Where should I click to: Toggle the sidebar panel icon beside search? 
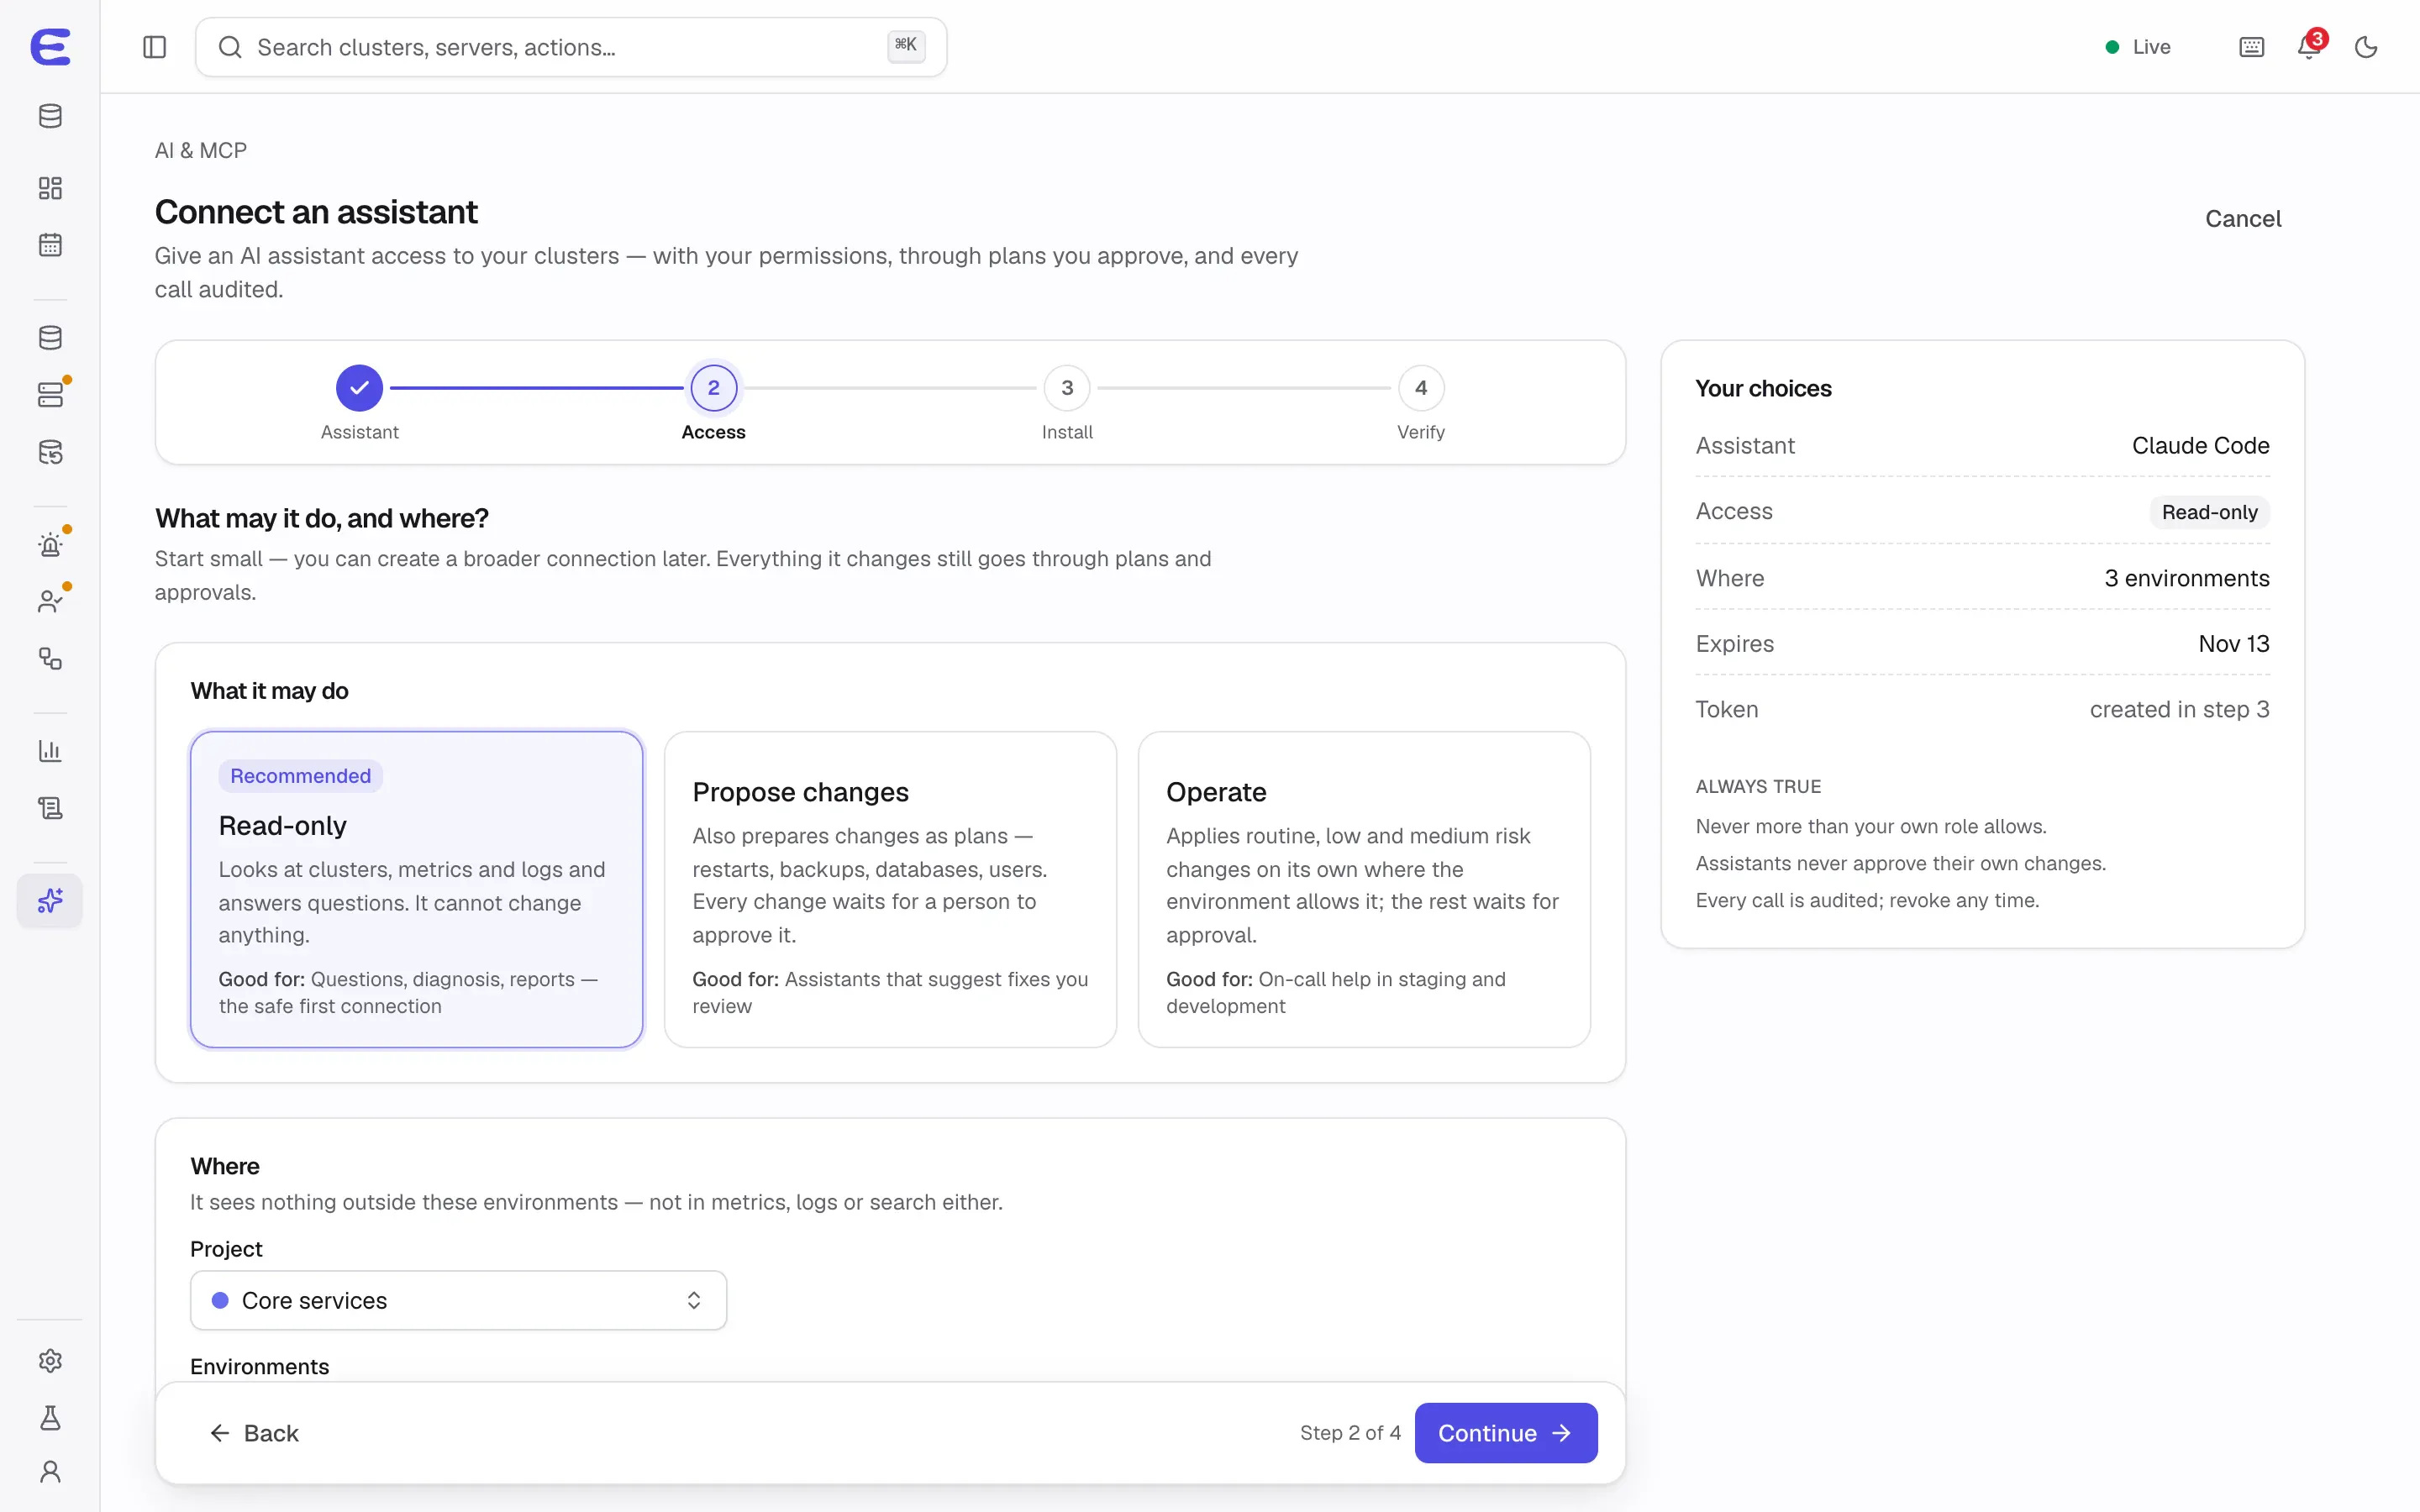tap(154, 47)
